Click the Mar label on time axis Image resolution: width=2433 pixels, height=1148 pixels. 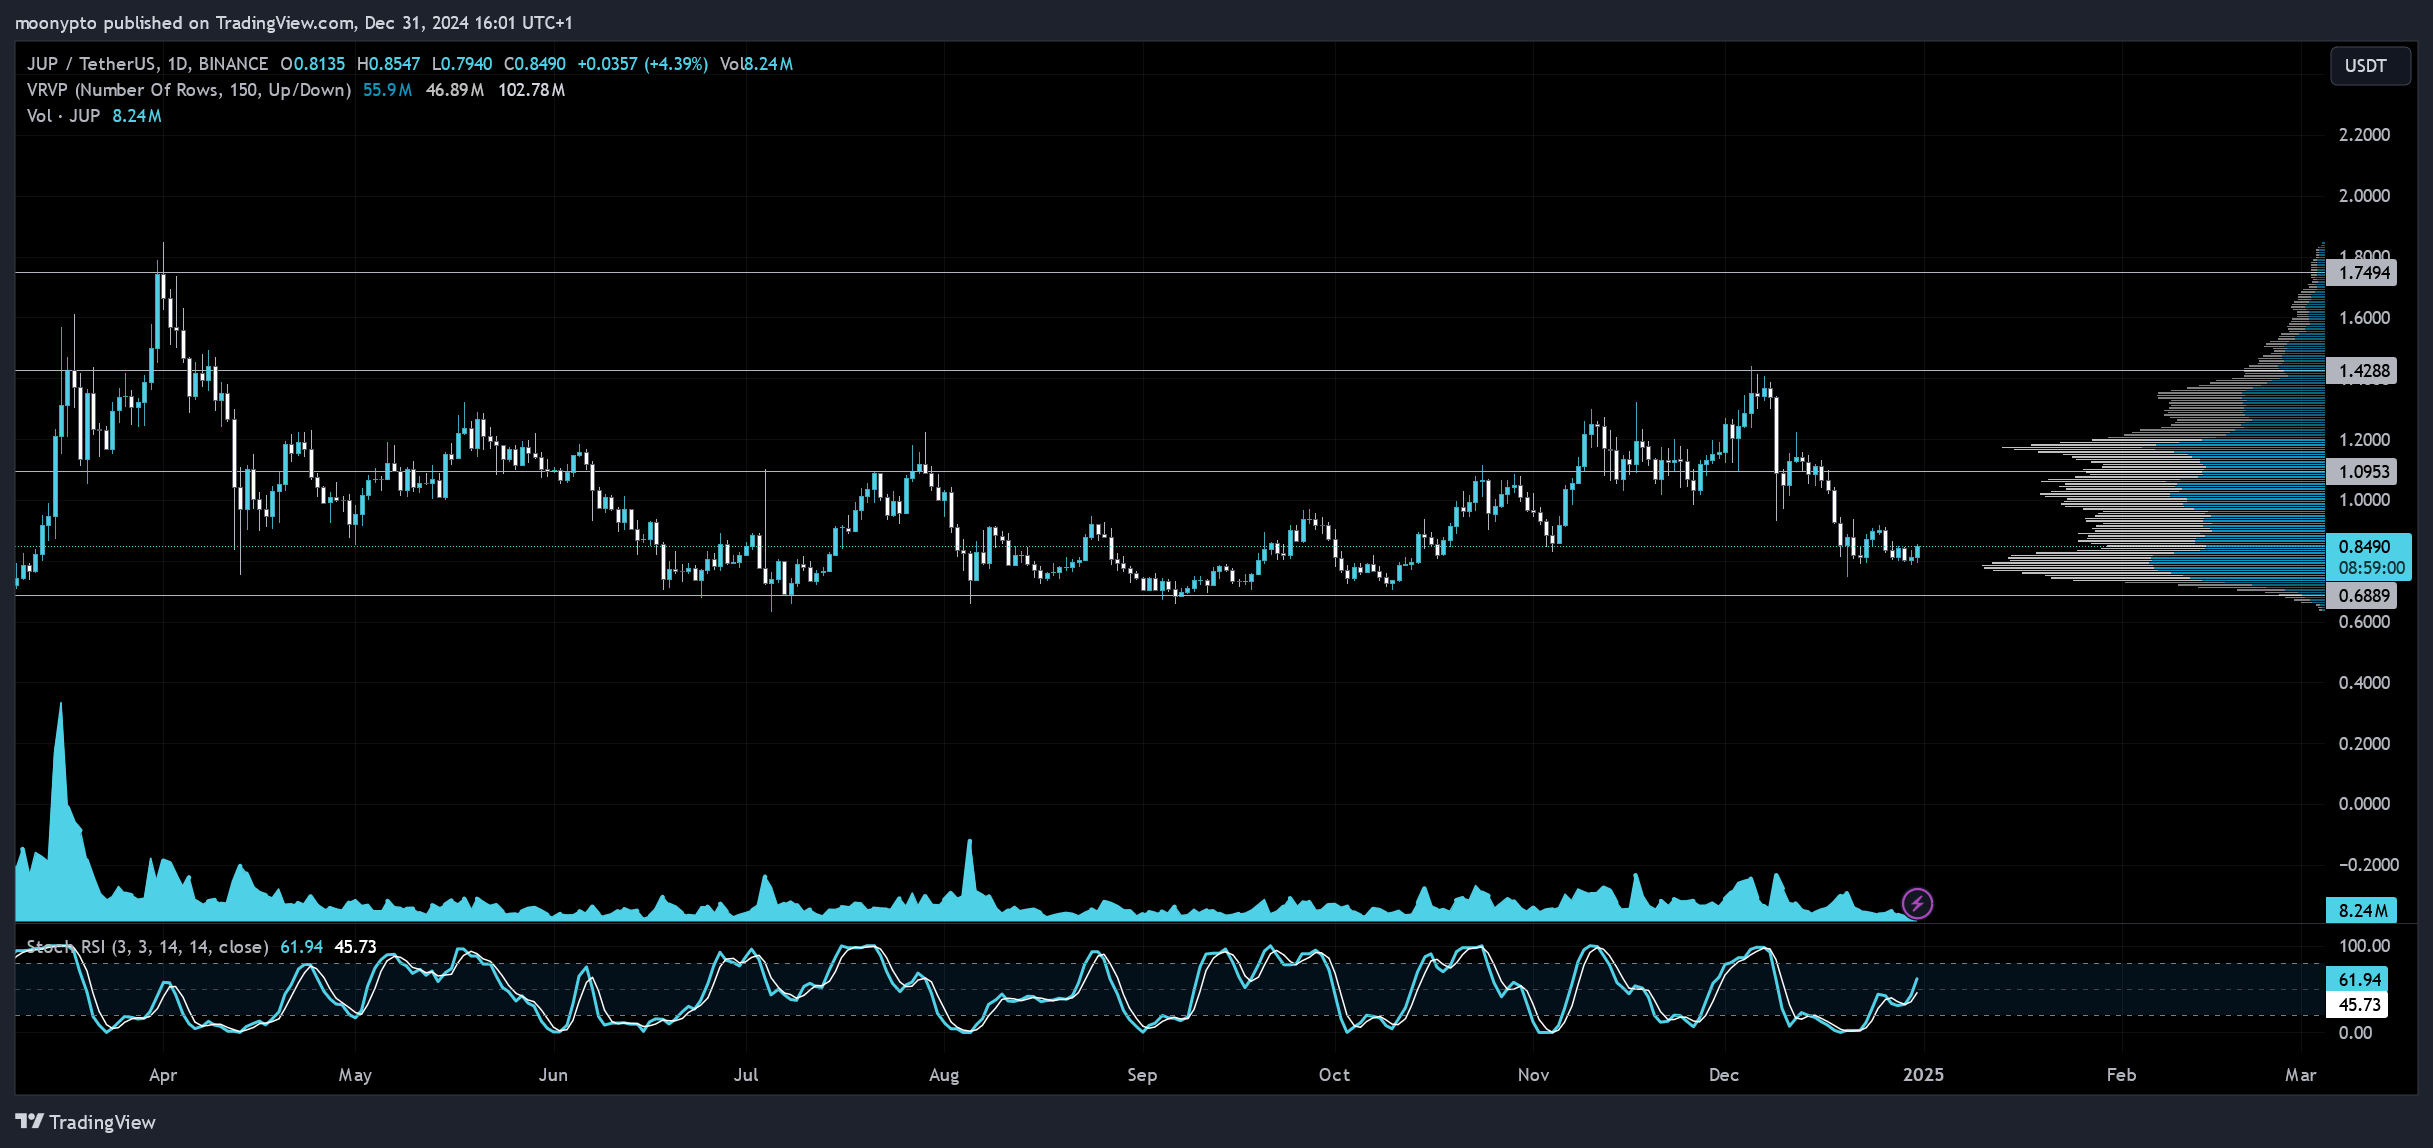[2300, 1075]
